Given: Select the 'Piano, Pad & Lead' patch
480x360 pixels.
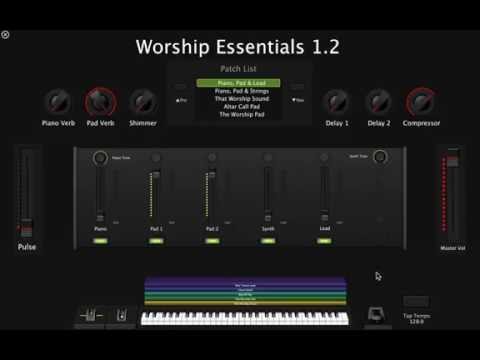Looking at the screenshot, I should coord(238,83).
